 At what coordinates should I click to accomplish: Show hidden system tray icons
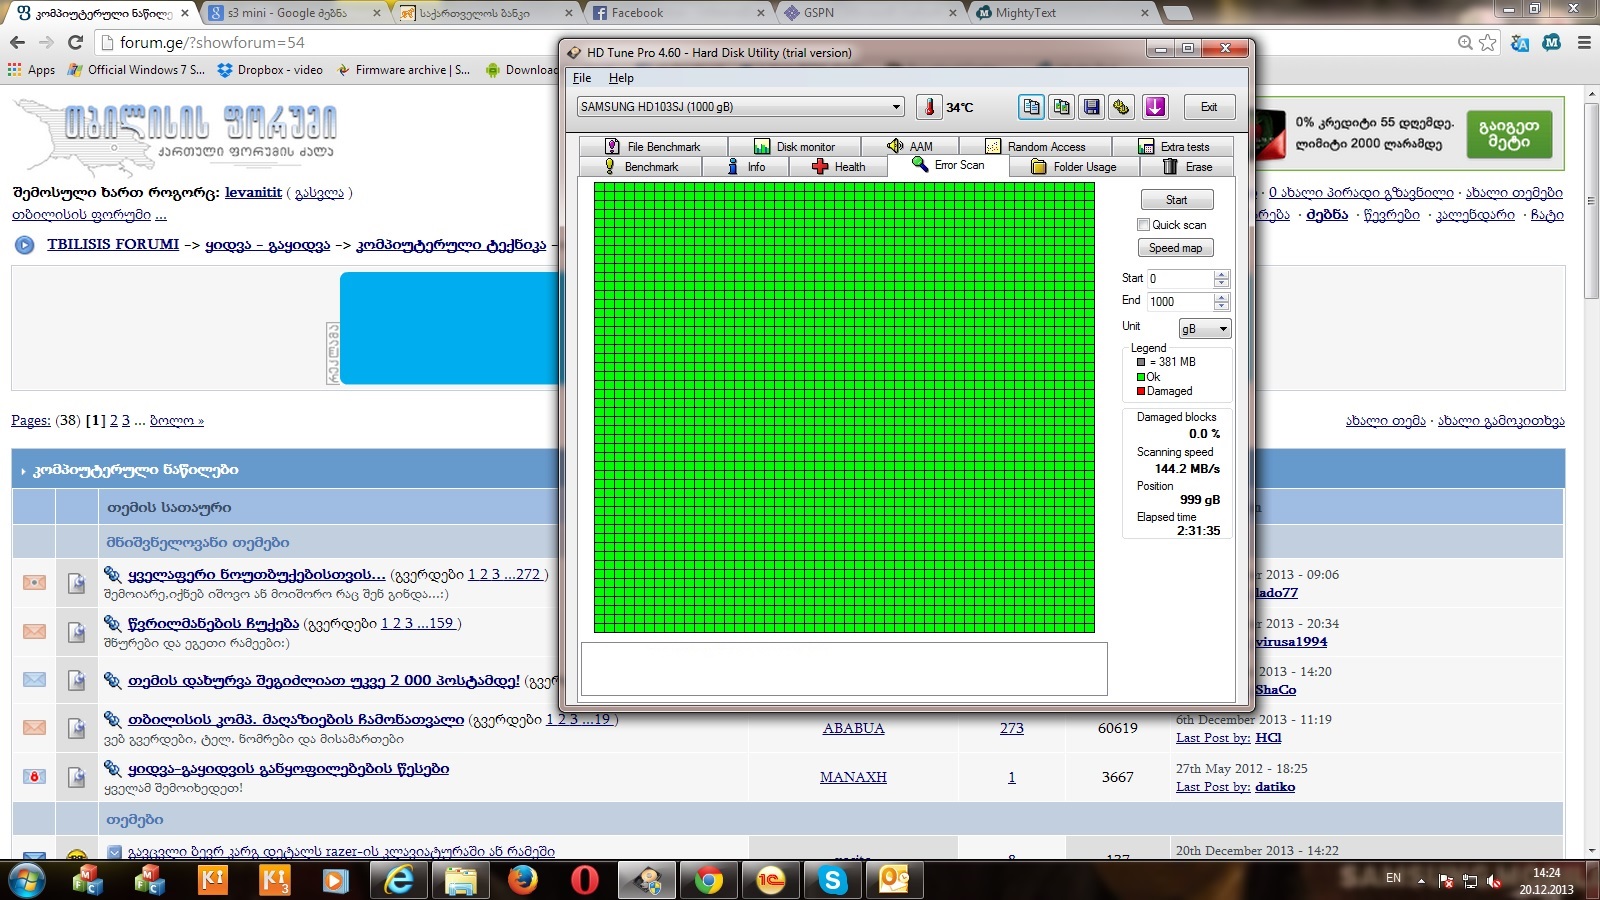click(1421, 881)
